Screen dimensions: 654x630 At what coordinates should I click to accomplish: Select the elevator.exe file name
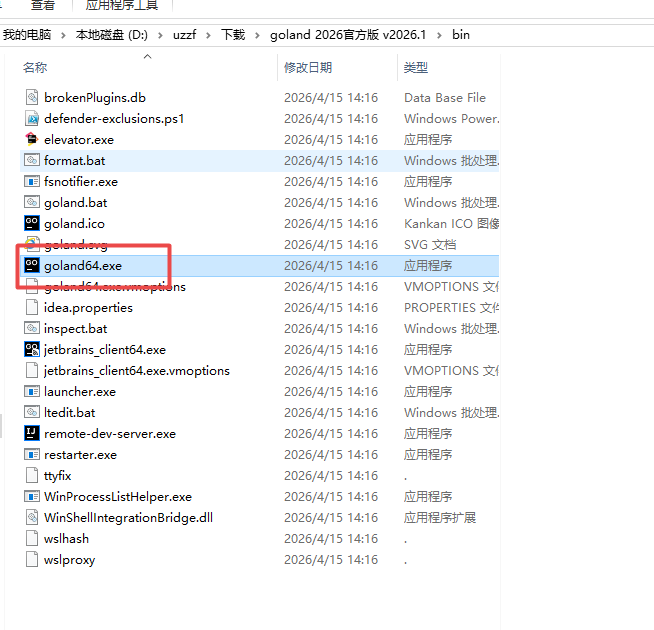tap(79, 140)
